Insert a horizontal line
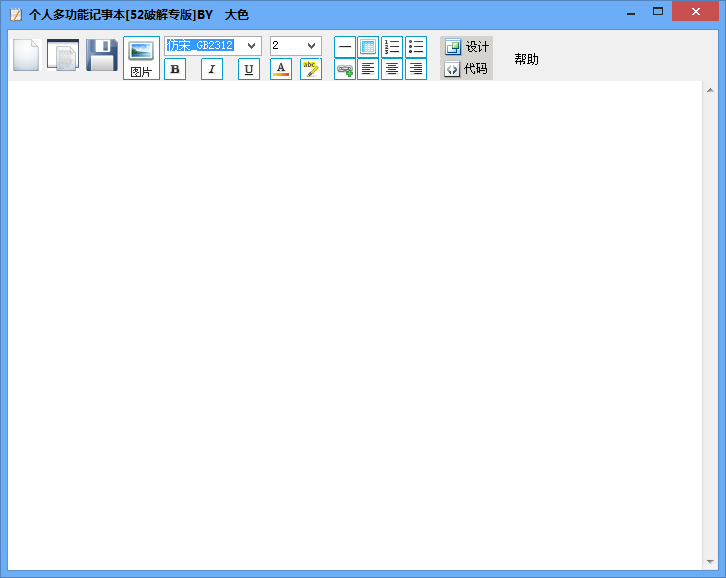The height and width of the screenshot is (578, 726). 344,47
